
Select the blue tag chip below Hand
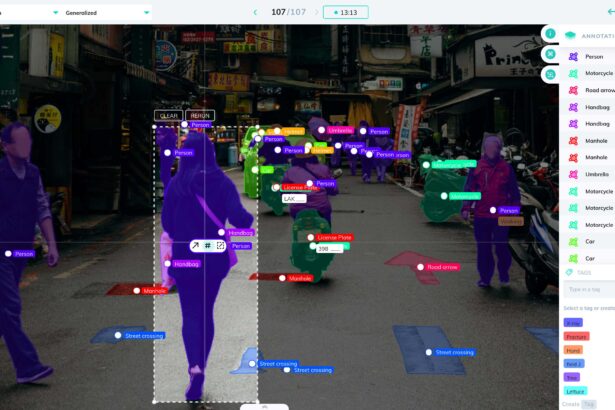[574, 364]
